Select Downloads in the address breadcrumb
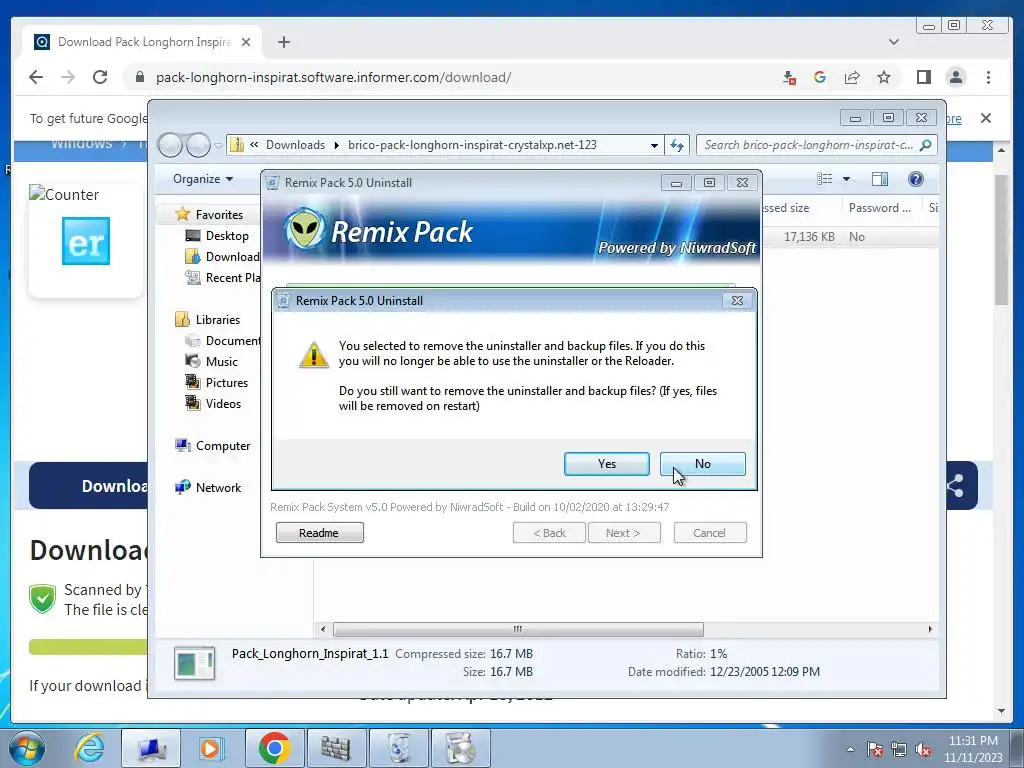Screen dimensions: 1024x768 click(295, 145)
